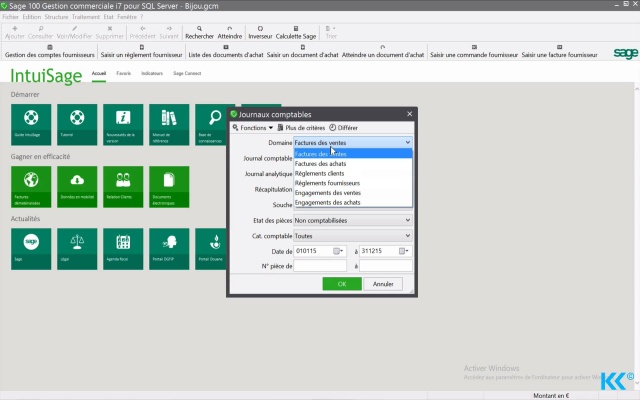Expand the Etat des pièces dropdown
The height and width of the screenshot is (400, 640).
click(x=352, y=220)
